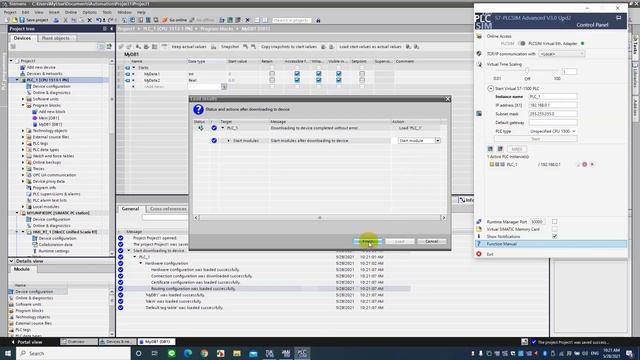640x360 pixels.
Task: Open the Start module action dropdown
Action: point(438,140)
